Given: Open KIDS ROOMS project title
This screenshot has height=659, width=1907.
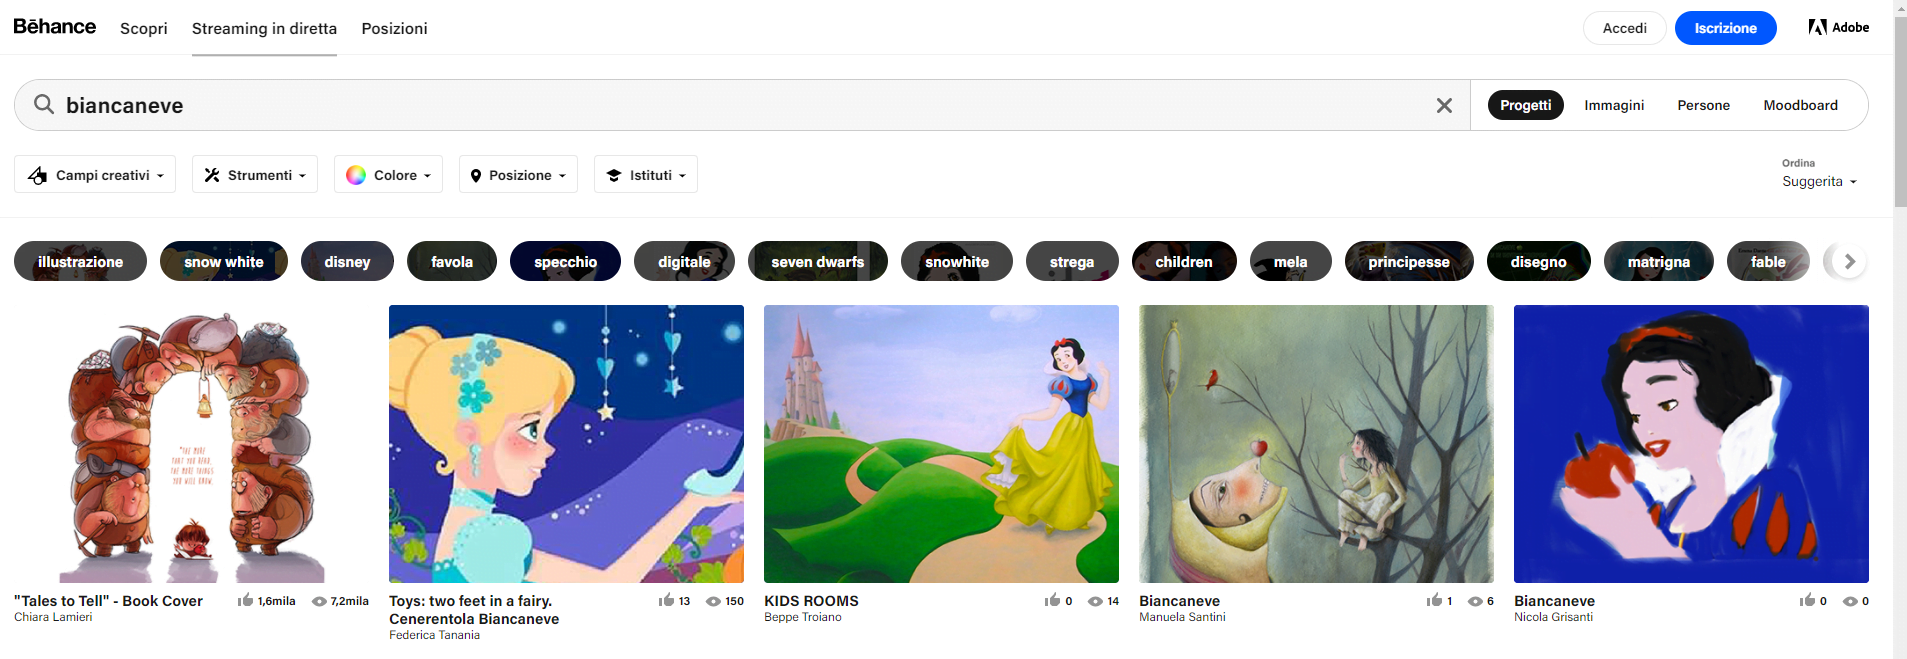Looking at the screenshot, I should [x=811, y=601].
